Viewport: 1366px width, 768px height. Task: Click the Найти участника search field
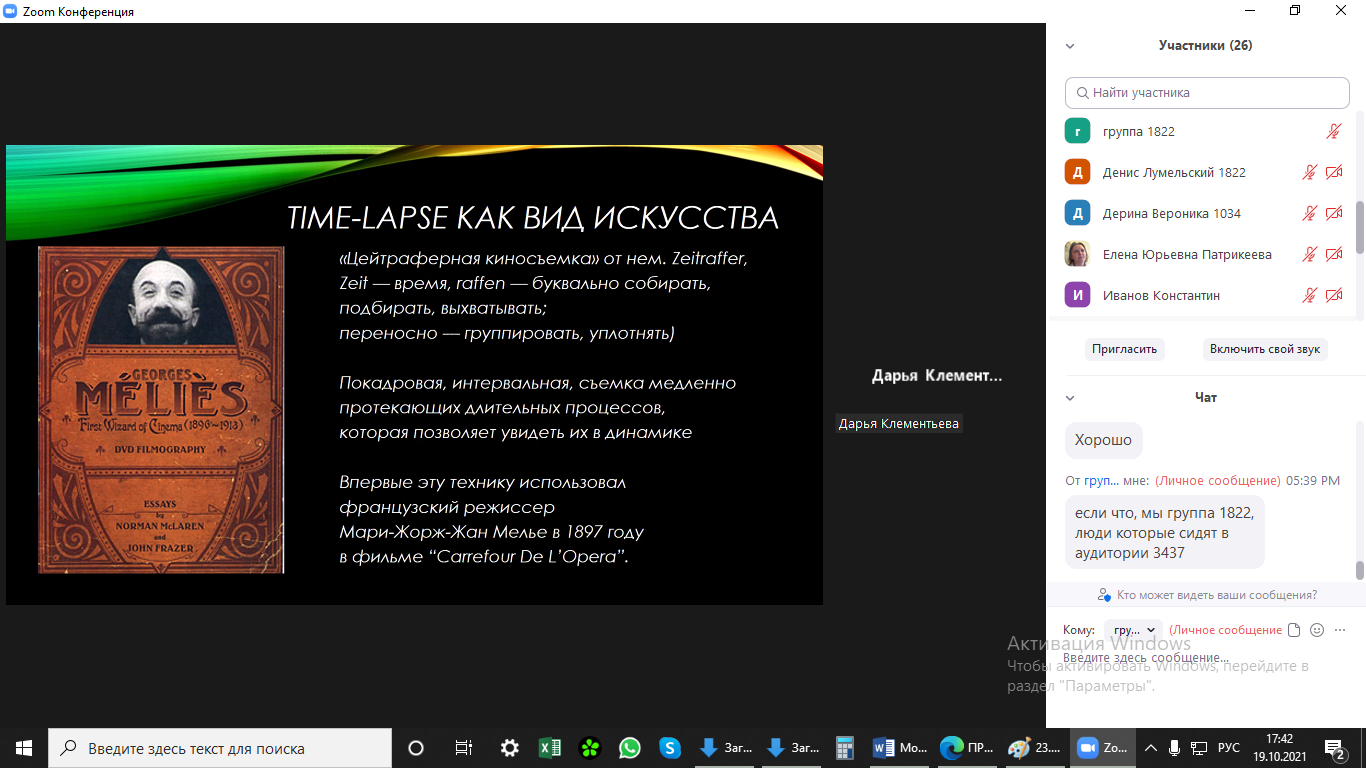(1207, 92)
